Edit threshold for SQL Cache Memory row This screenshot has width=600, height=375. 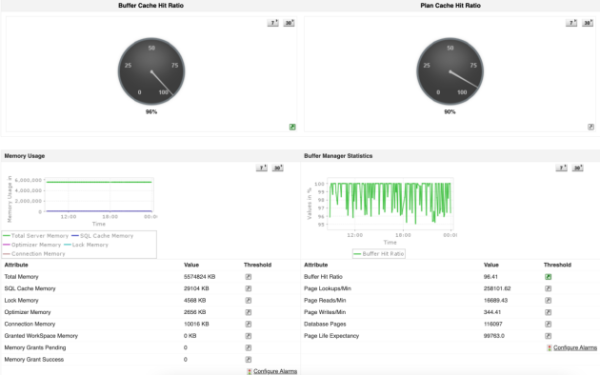[x=248, y=289]
